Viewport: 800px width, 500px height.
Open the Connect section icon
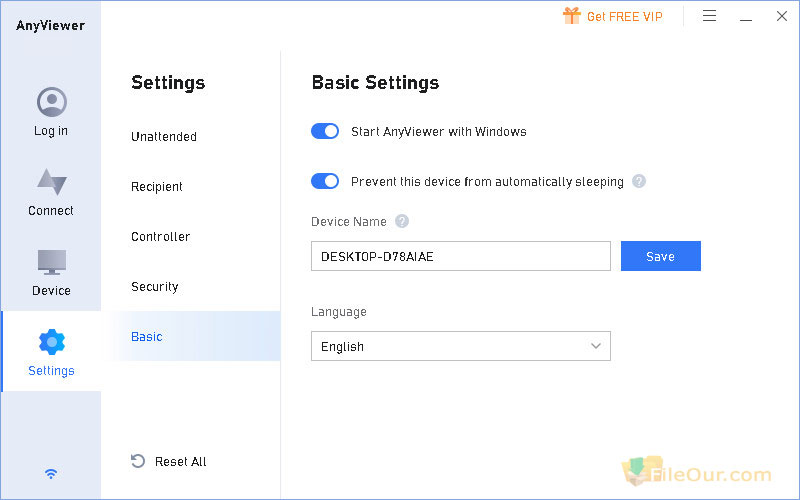(x=52, y=182)
